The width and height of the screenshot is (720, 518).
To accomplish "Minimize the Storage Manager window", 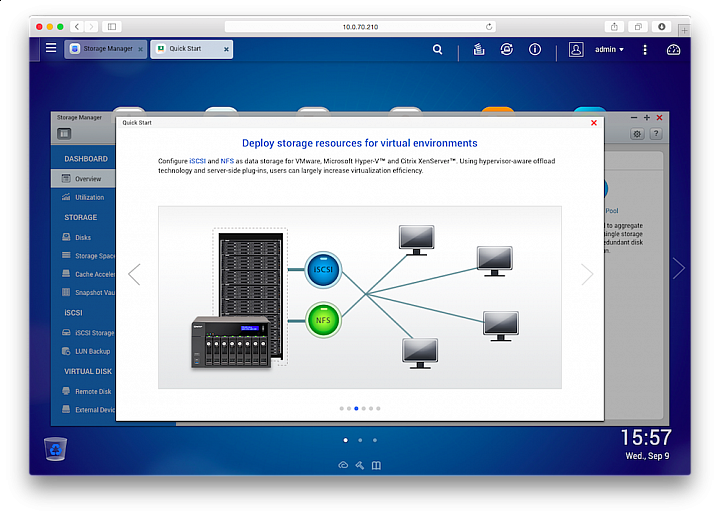I will [x=634, y=118].
